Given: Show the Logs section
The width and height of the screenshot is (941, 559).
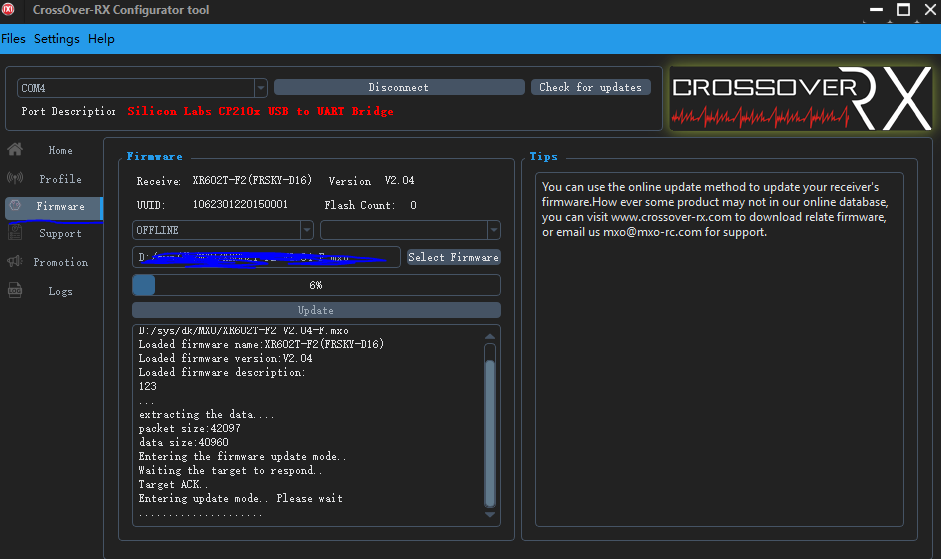Looking at the screenshot, I should (60, 291).
